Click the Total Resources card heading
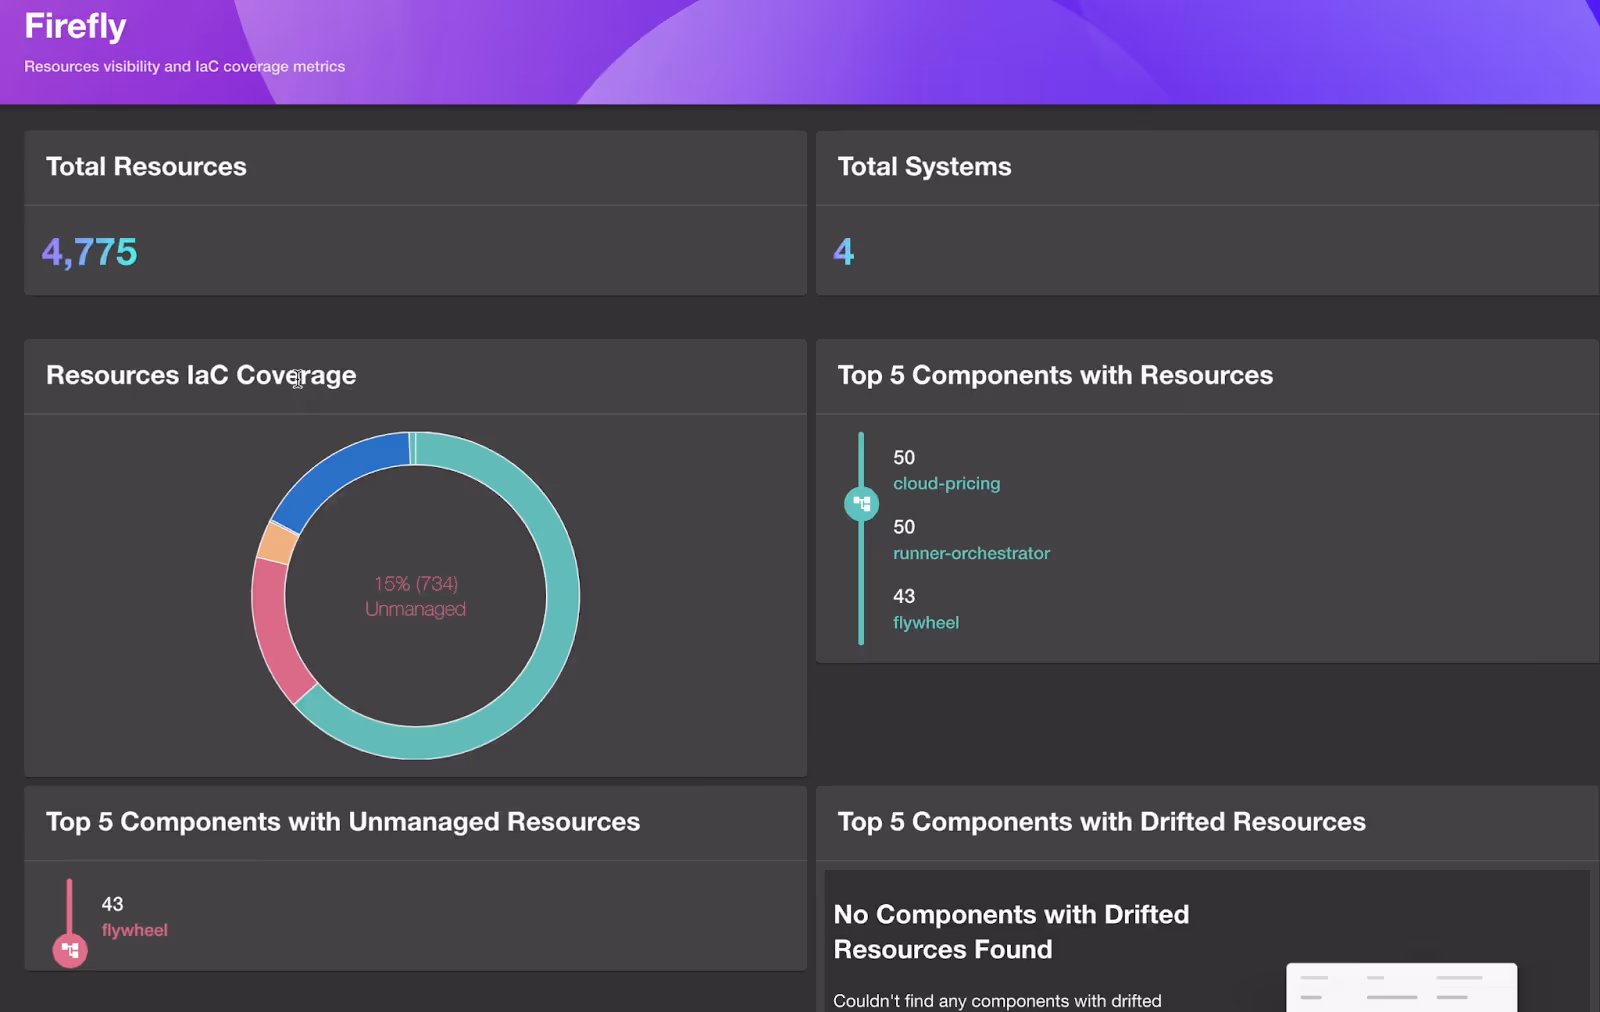 point(146,166)
